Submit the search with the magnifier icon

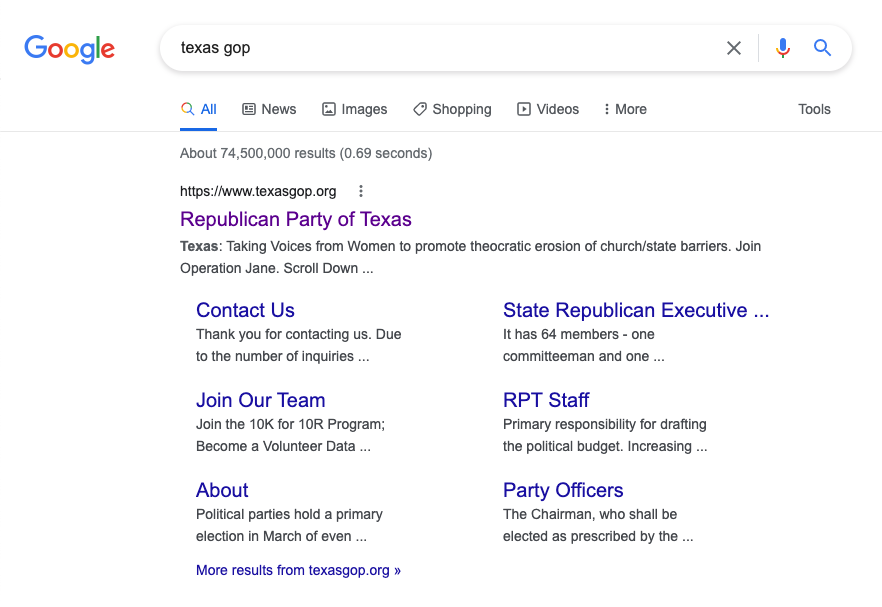[x=822, y=48]
